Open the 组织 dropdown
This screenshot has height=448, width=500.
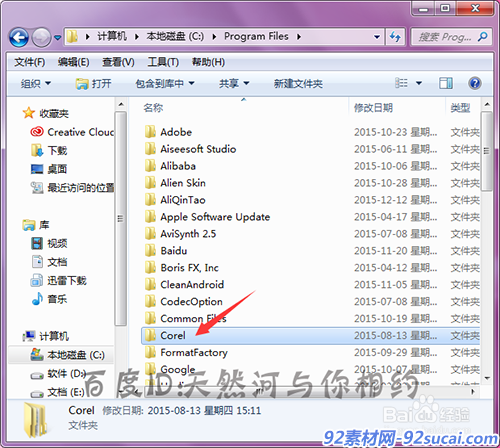(36, 83)
